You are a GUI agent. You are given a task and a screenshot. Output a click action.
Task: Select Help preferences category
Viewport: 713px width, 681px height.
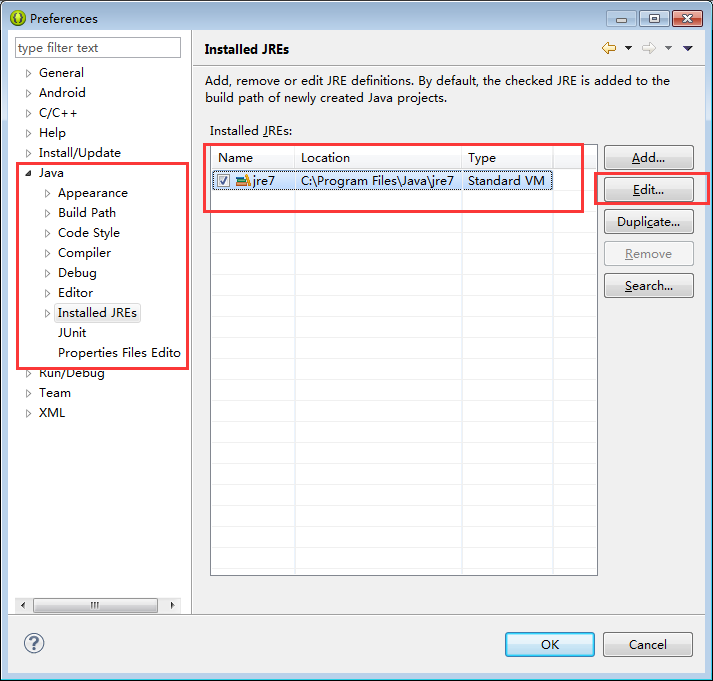pos(52,133)
